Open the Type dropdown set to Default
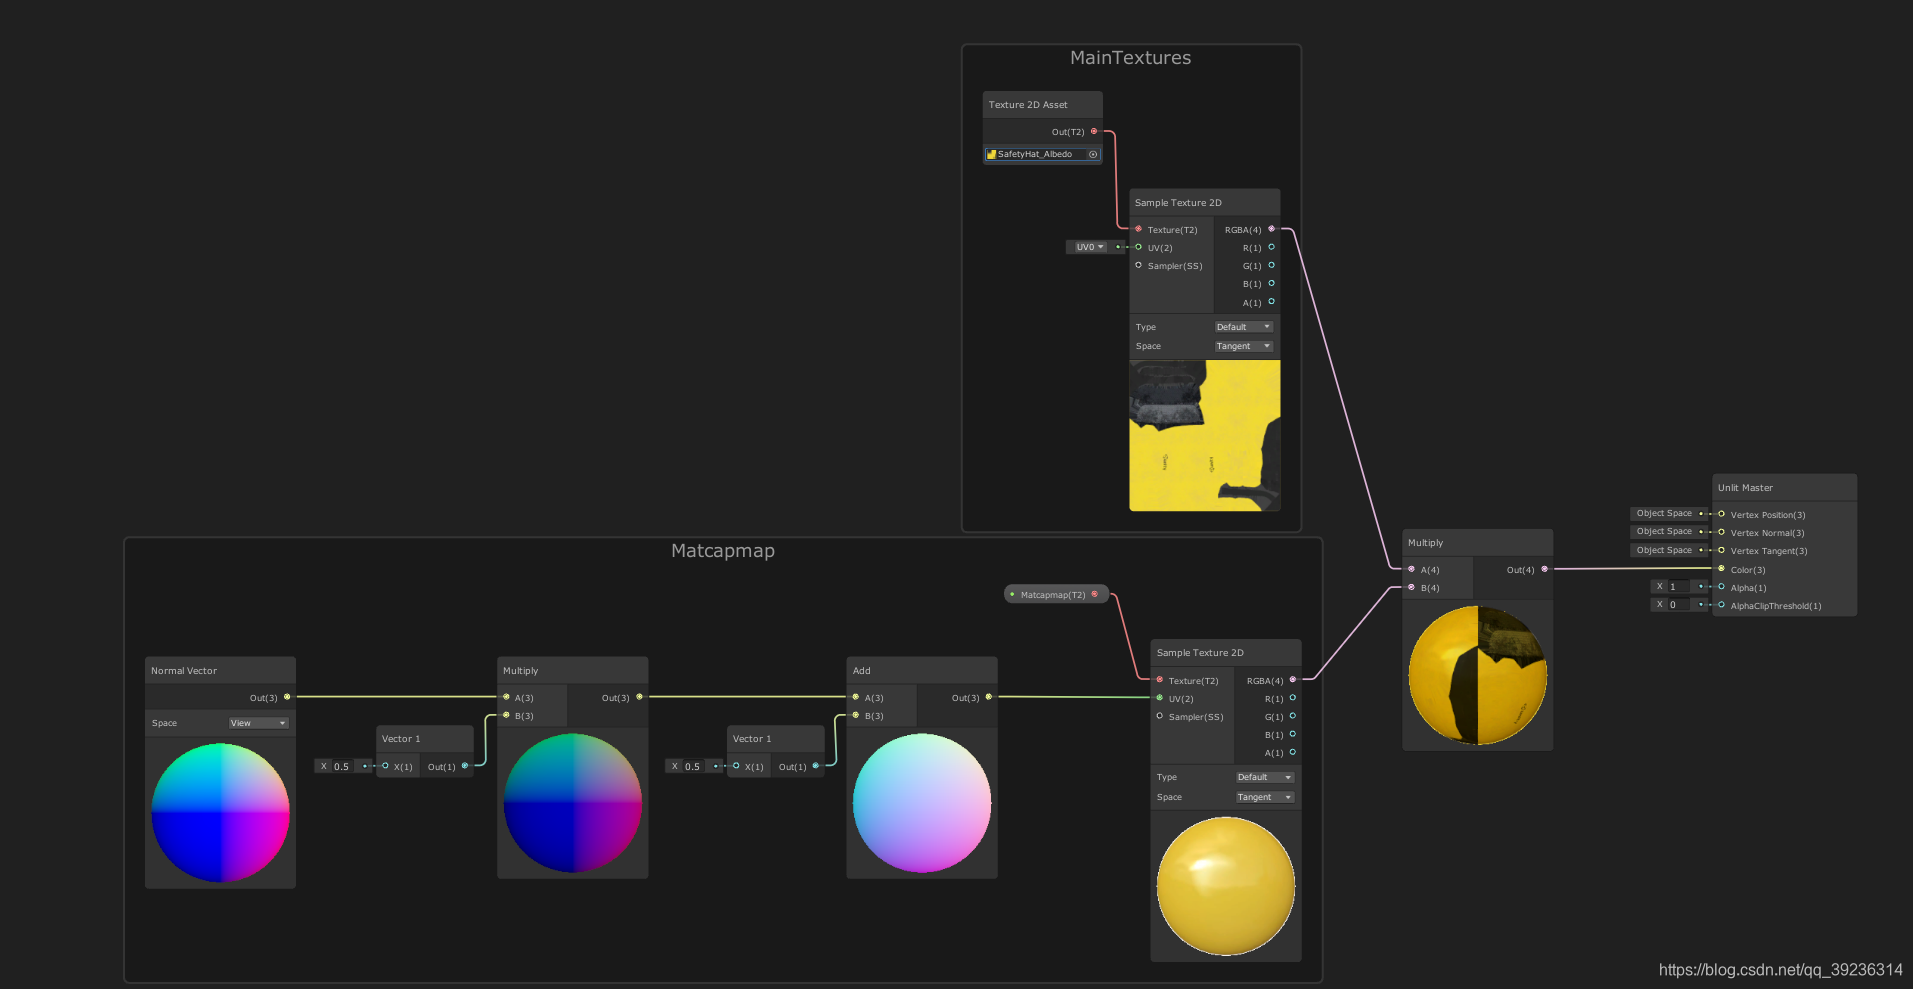The height and width of the screenshot is (989, 1913). [1243, 326]
